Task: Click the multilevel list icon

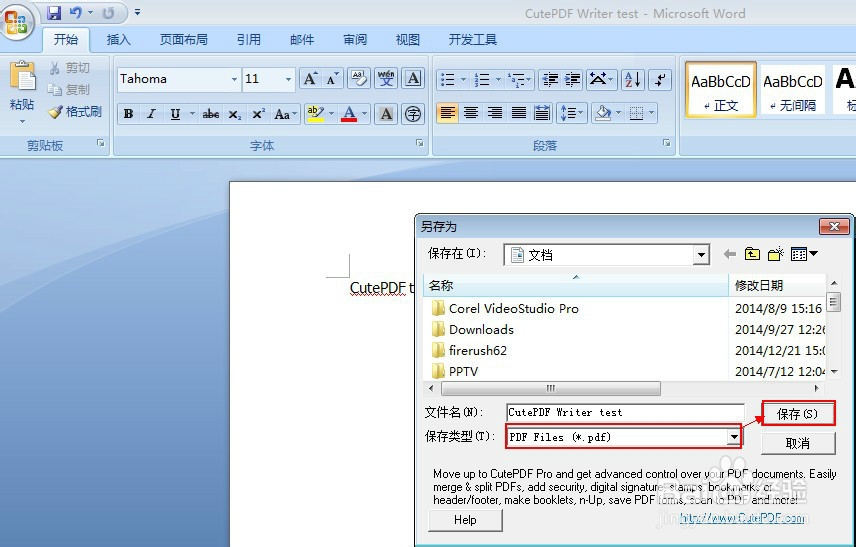Action: pos(515,80)
